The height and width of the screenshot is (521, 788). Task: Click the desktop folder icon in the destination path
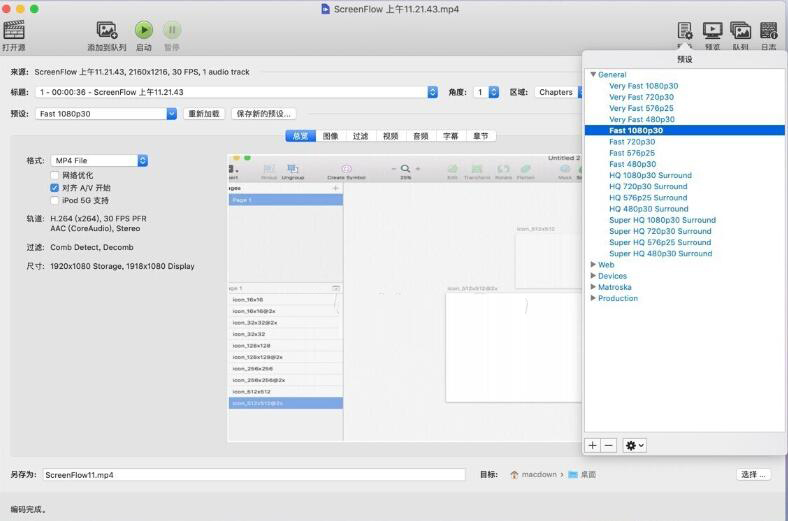tap(572, 475)
